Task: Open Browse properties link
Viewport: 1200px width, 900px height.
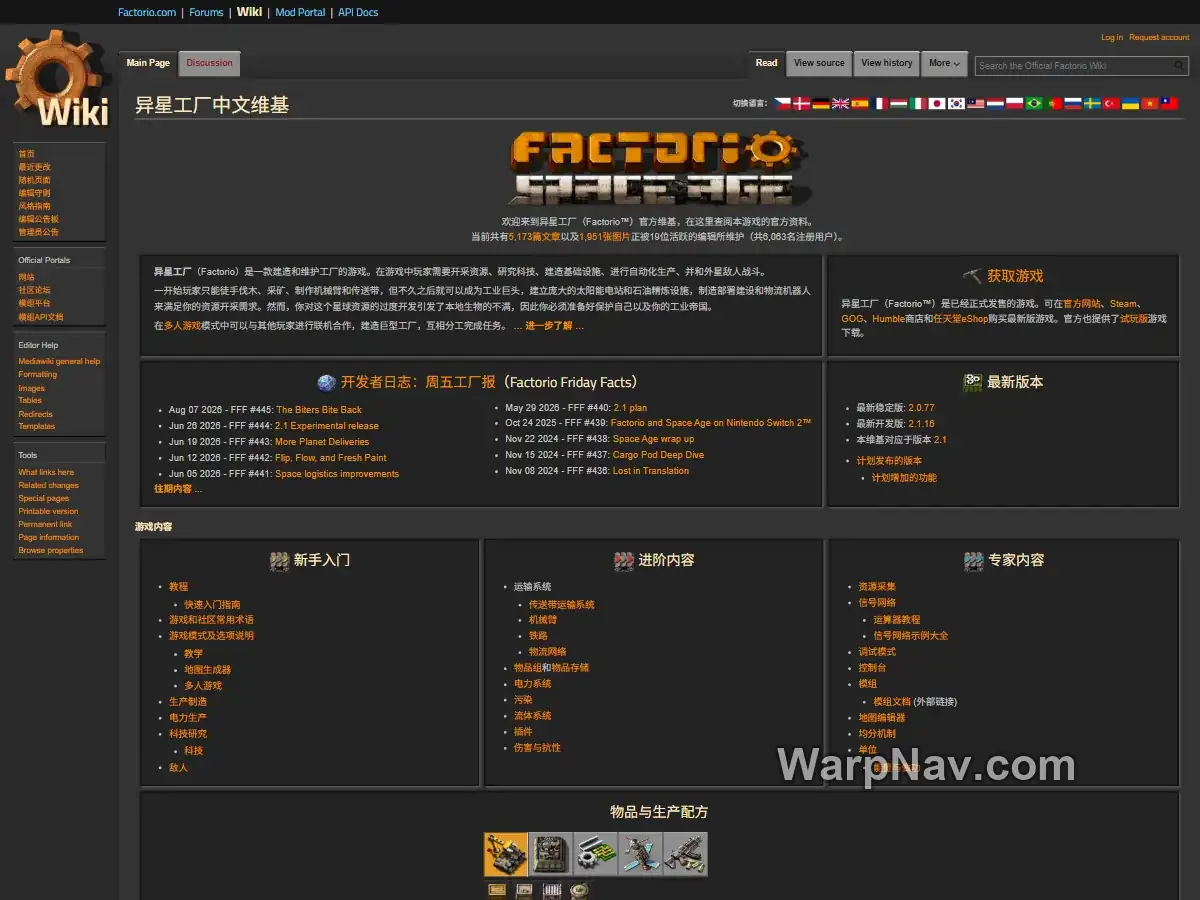Action: tap(51, 550)
